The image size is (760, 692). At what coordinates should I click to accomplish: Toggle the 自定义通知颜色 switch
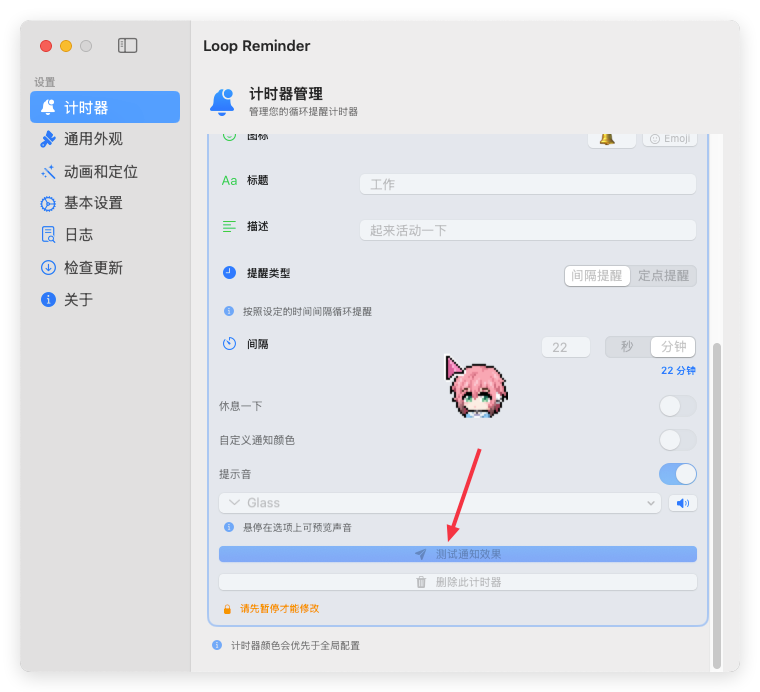point(678,440)
